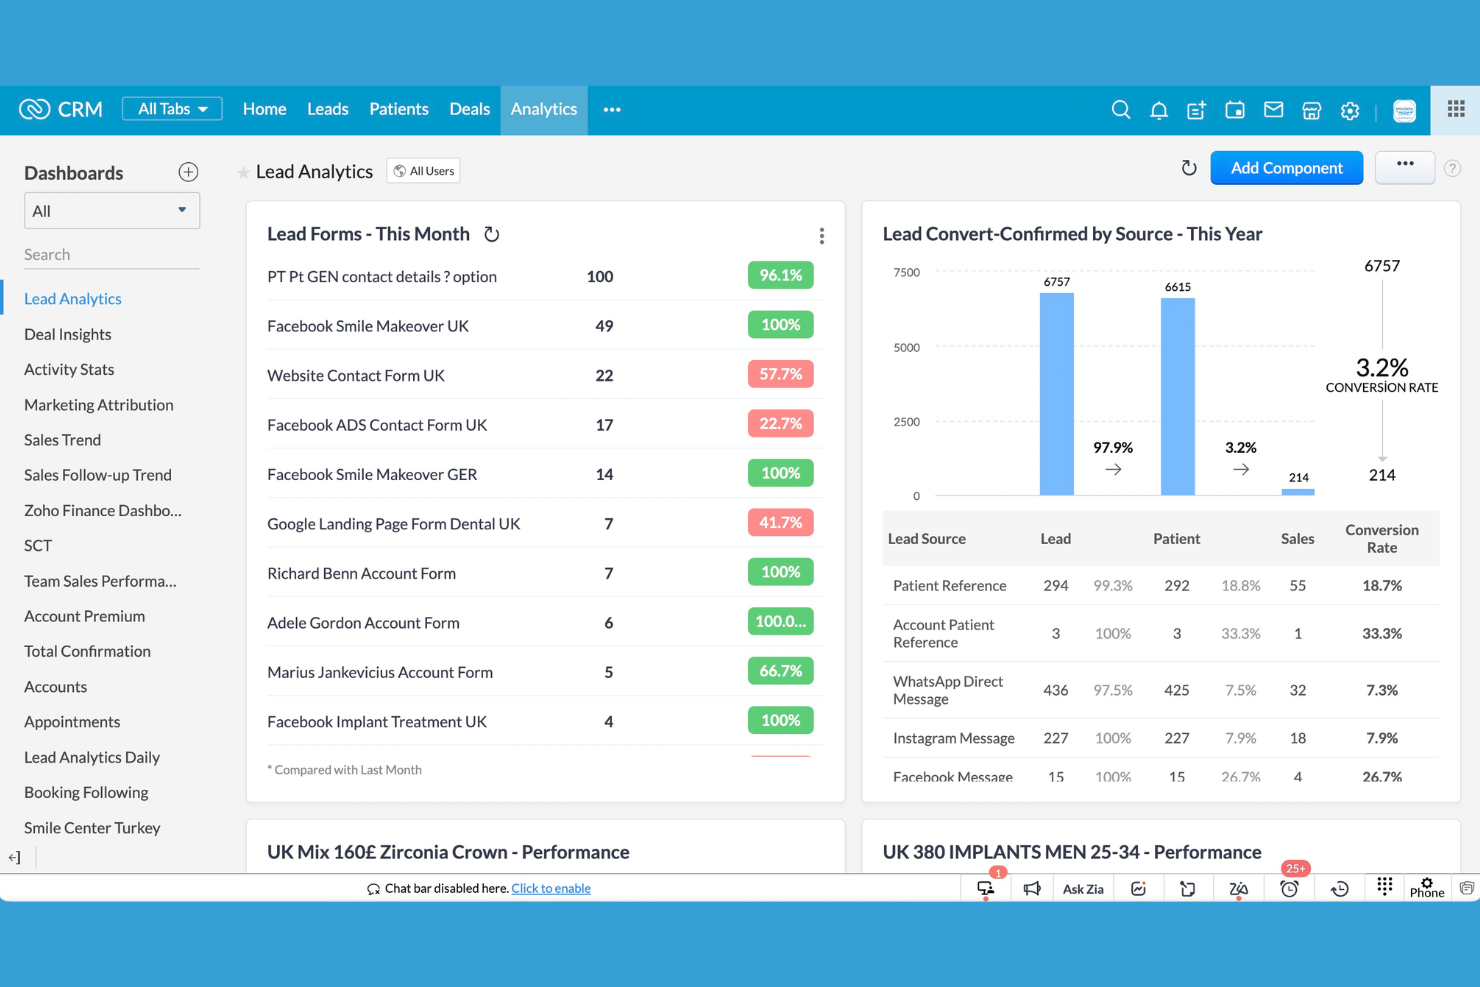Open Booking Following dashboard
Image resolution: width=1480 pixels, height=987 pixels.
tap(86, 792)
